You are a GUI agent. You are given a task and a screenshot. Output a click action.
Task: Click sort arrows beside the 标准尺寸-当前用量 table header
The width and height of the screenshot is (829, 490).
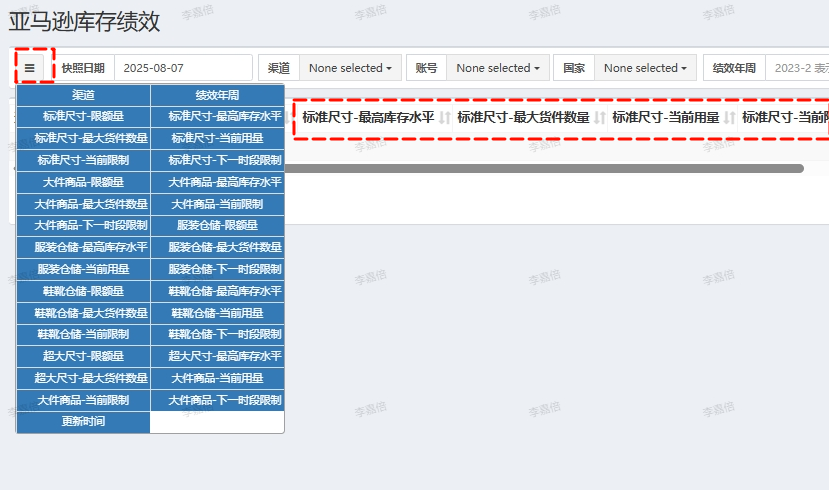[729, 117]
